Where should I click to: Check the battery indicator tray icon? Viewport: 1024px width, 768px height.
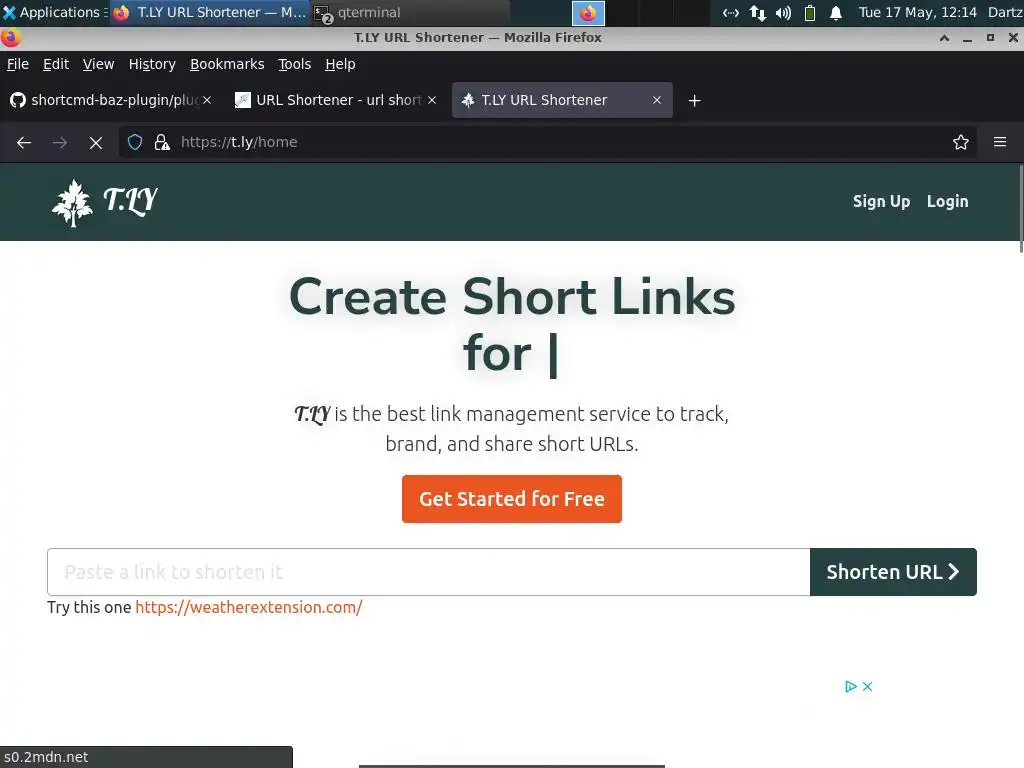click(810, 12)
